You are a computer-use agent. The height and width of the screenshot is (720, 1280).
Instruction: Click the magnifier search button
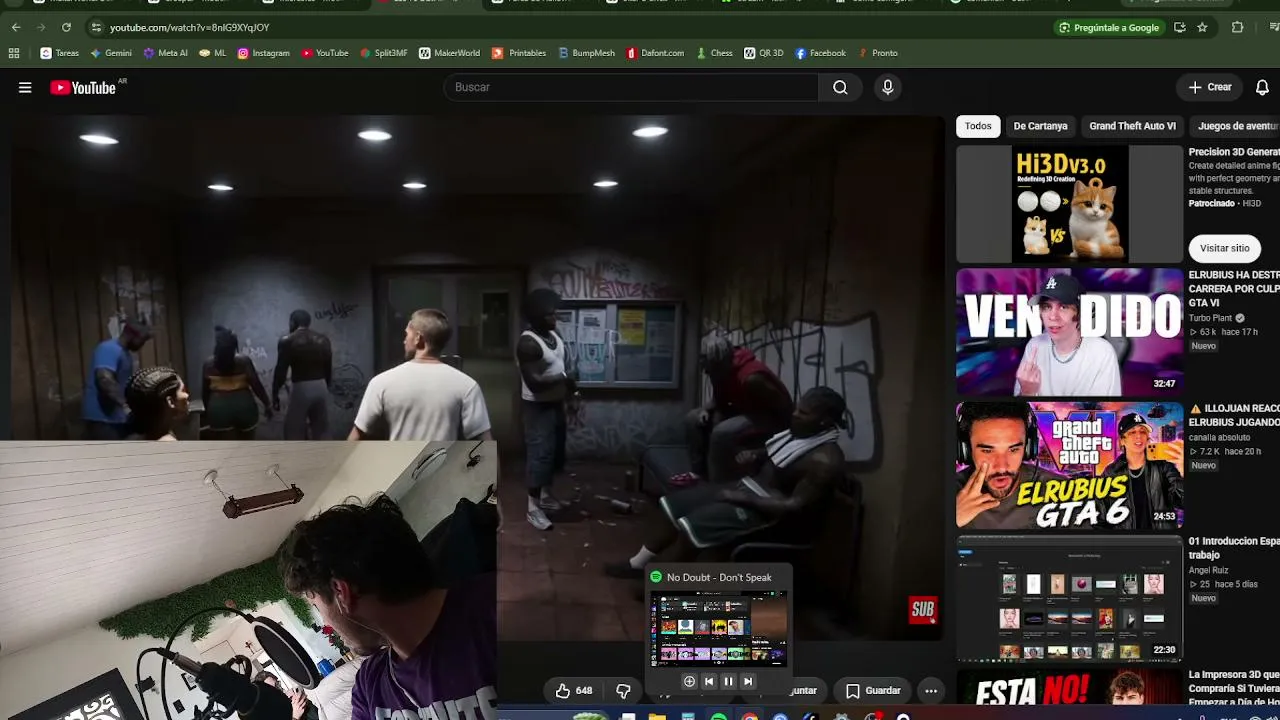pos(840,87)
